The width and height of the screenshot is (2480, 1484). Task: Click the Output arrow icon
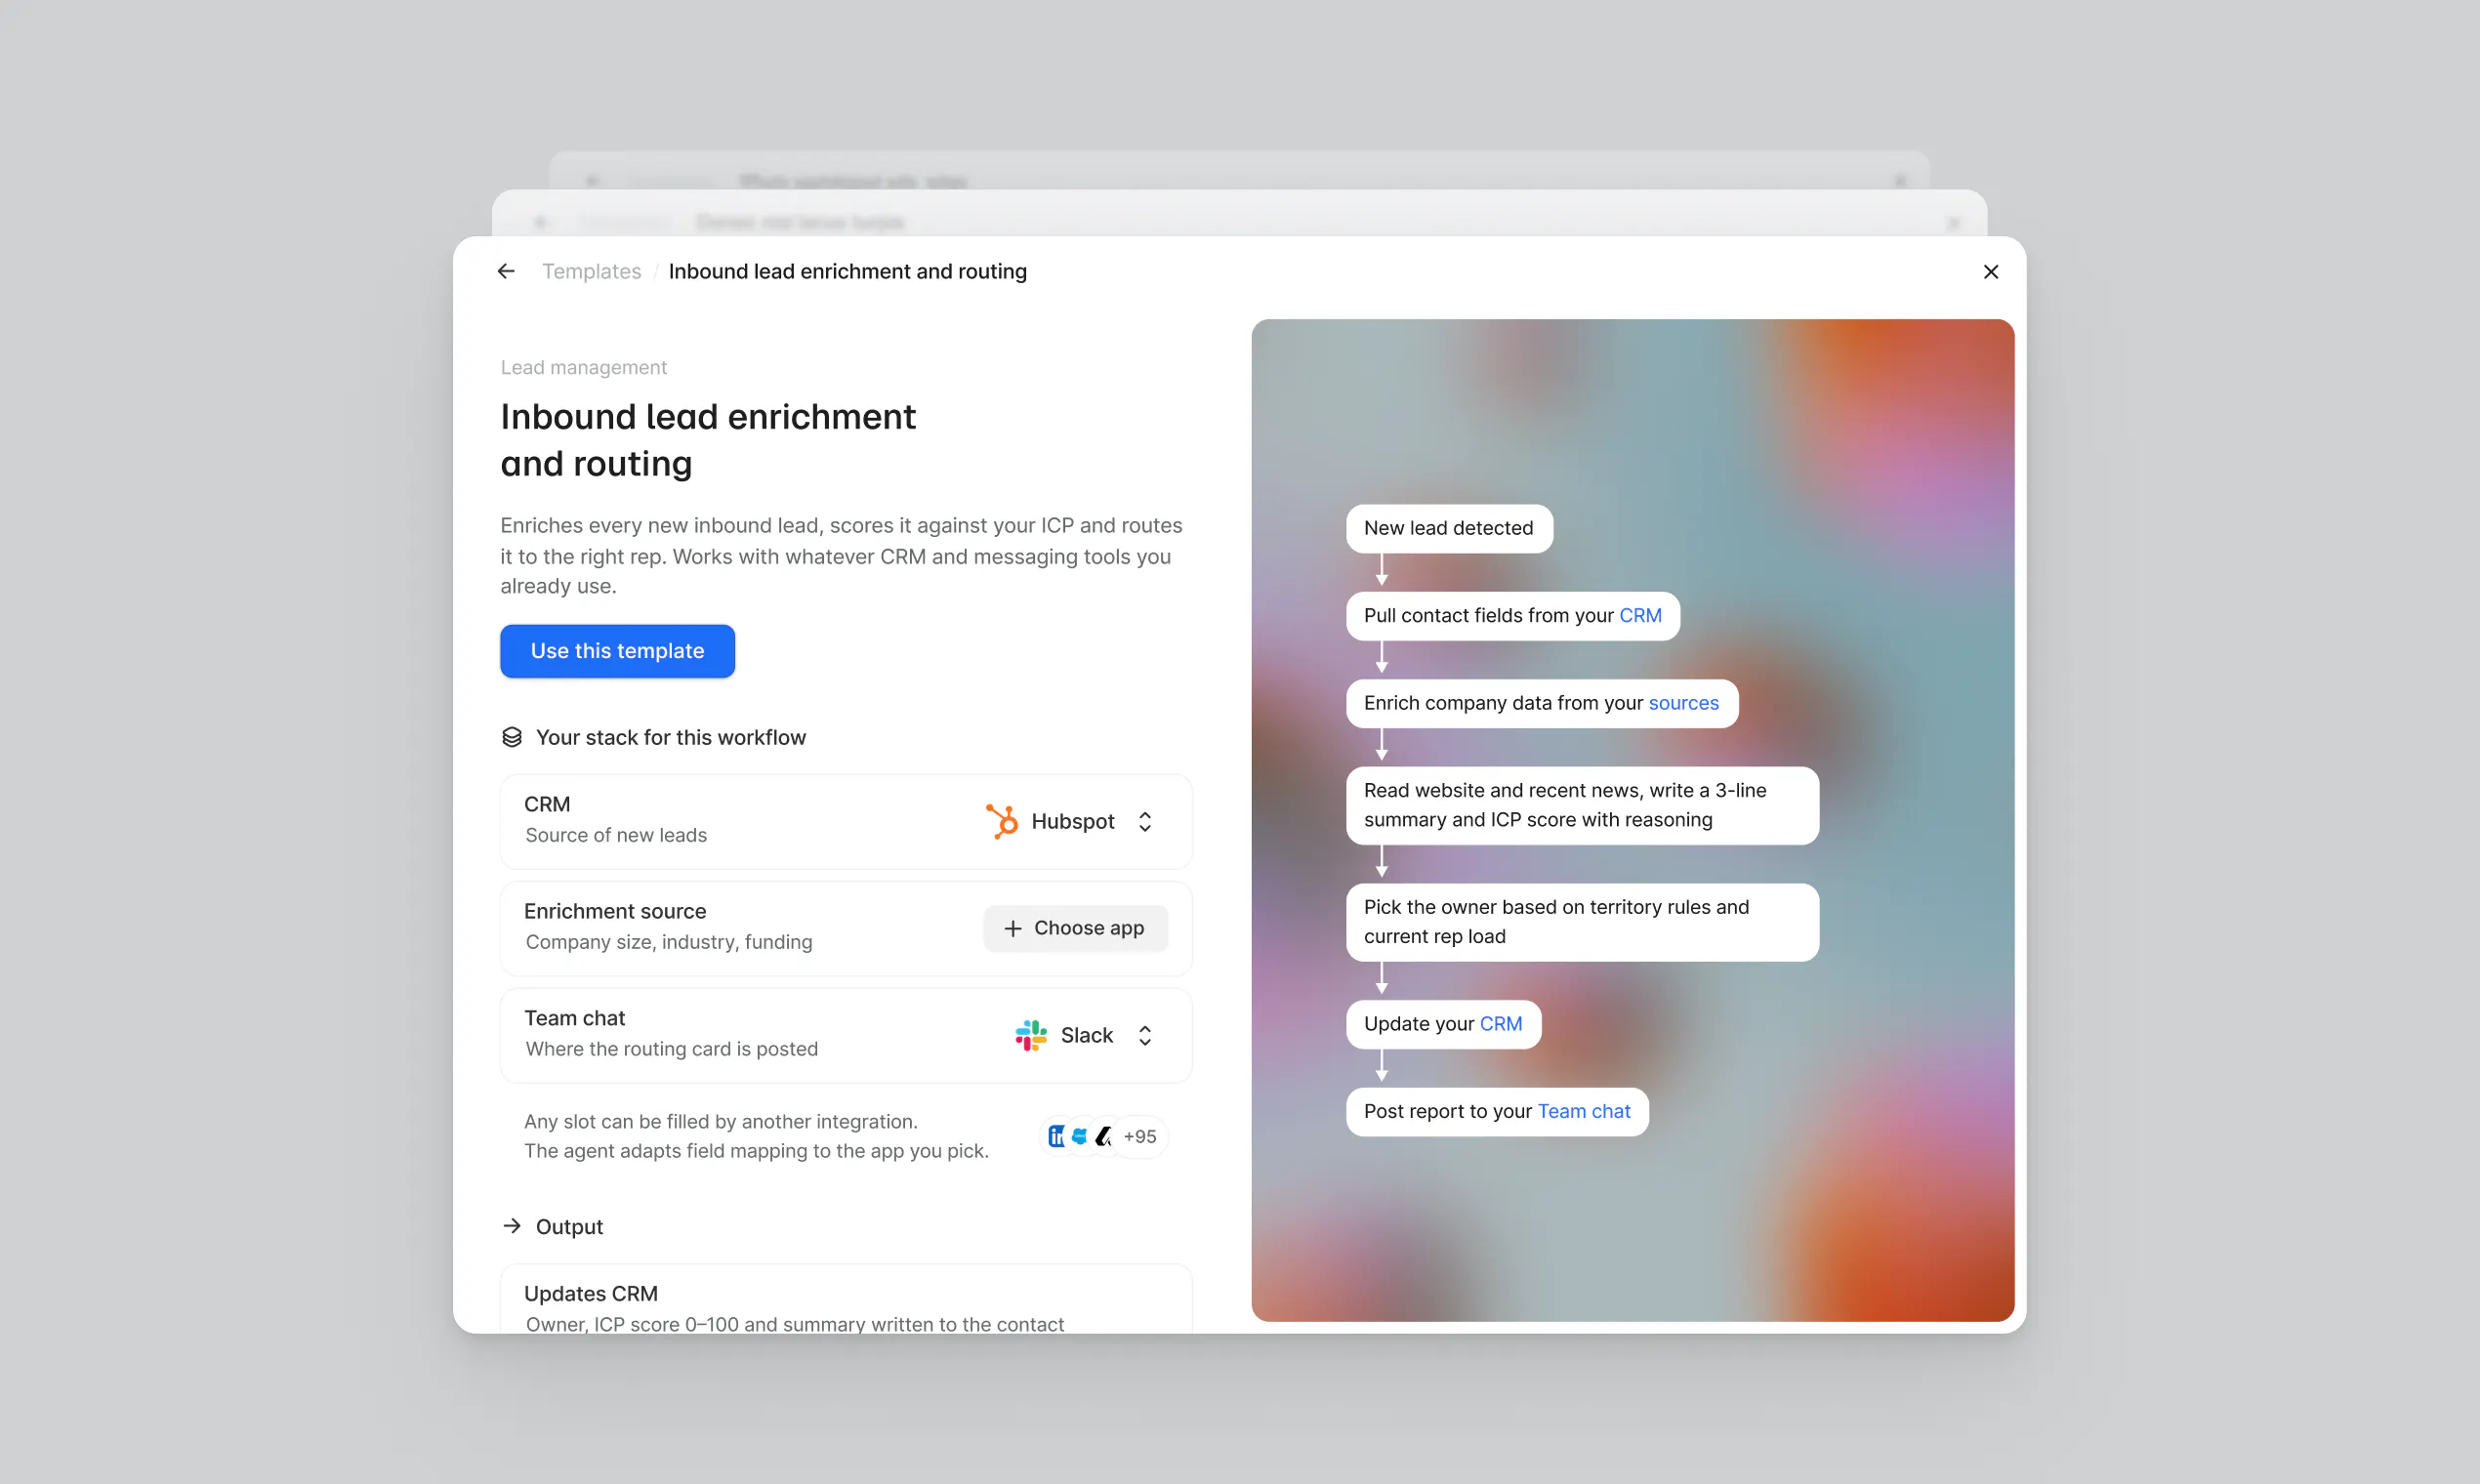(x=511, y=1226)
